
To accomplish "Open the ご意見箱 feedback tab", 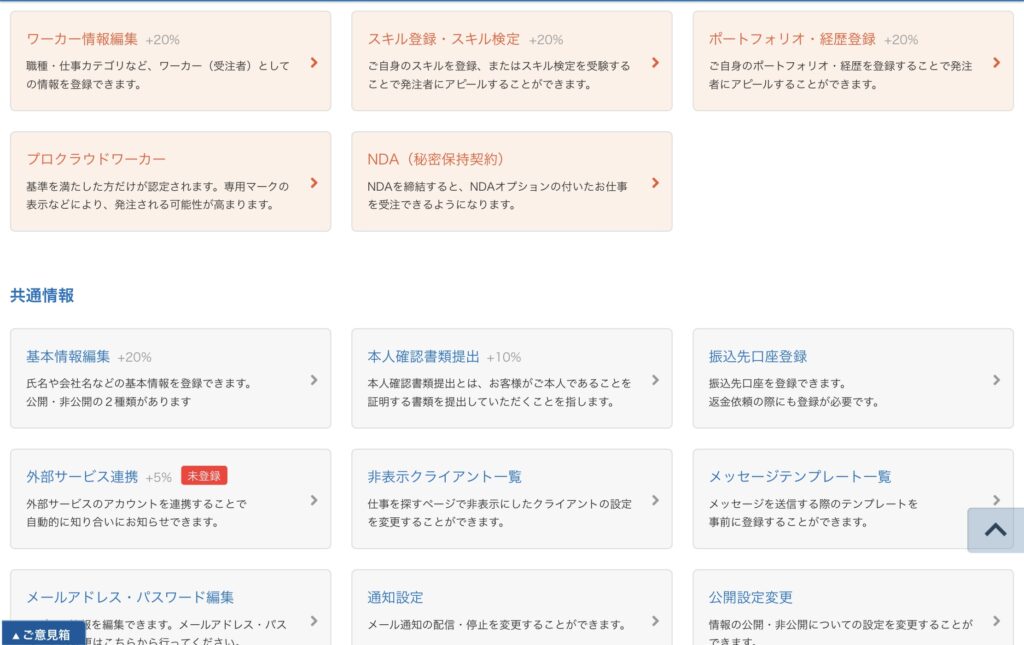I will [x=42, y=634].
